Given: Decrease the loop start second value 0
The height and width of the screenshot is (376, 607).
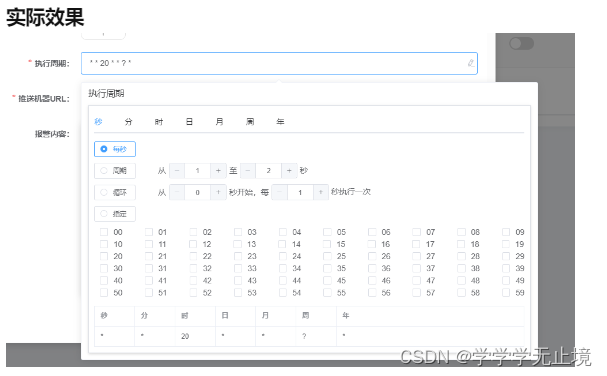Looking at the screenshot, I should (177, 192).
